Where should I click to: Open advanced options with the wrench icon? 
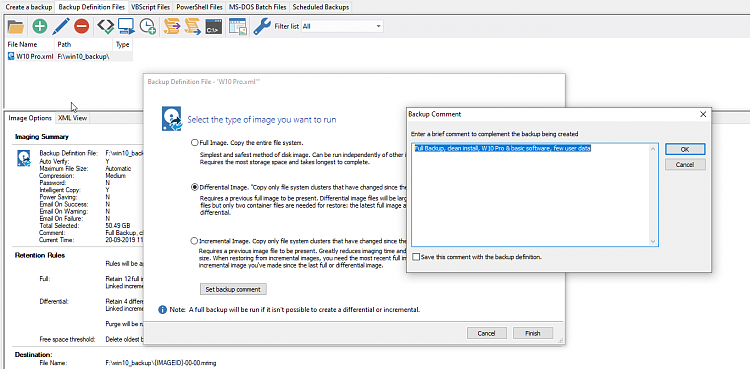click(x=262, y=26)
